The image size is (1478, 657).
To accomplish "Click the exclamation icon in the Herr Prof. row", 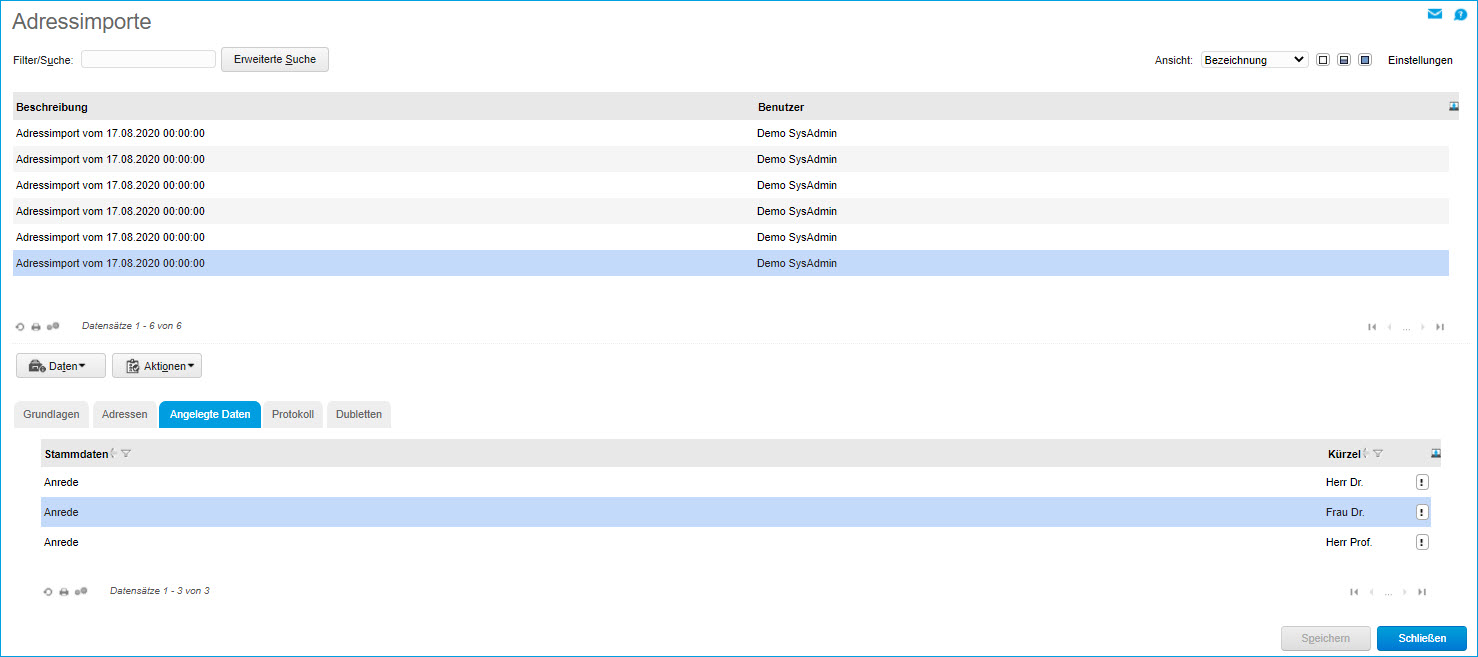I will click(x=1422, y=542).
